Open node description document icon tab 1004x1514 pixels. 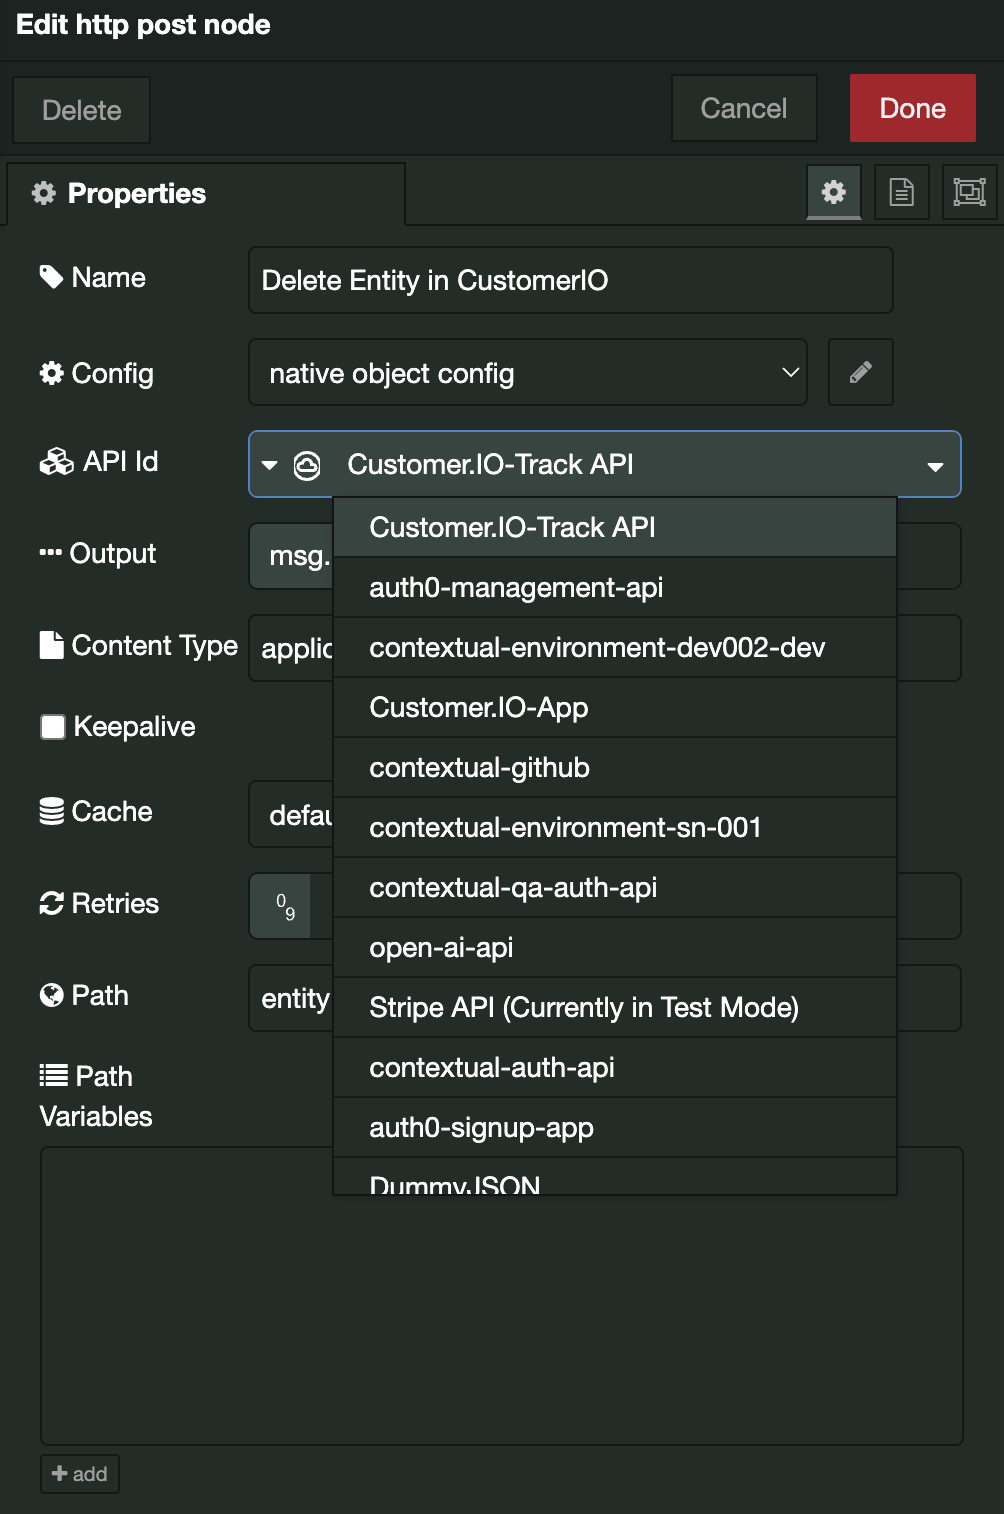tap(901, 192)
